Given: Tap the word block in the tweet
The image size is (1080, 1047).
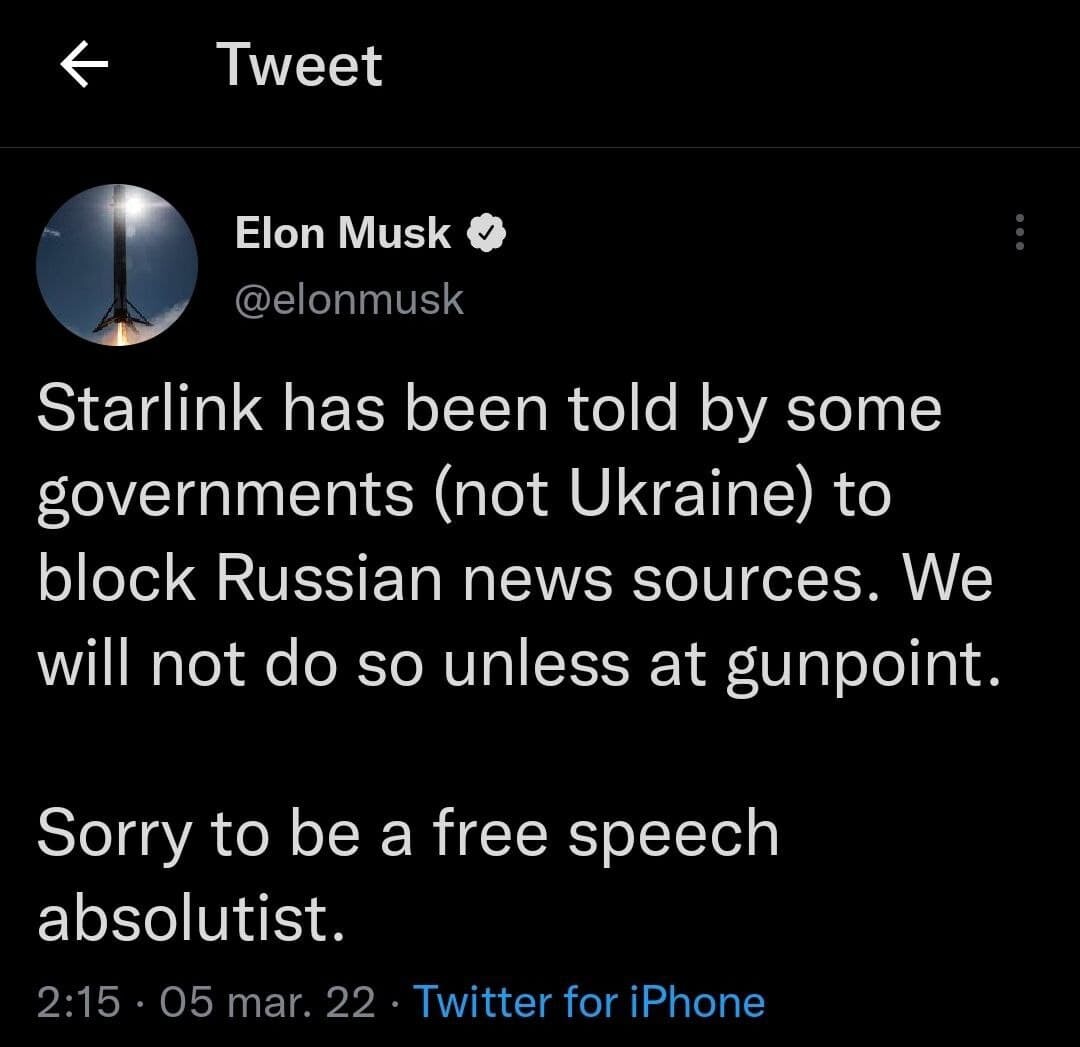Looking at the screenshot, I should click(x=116, y=578).
